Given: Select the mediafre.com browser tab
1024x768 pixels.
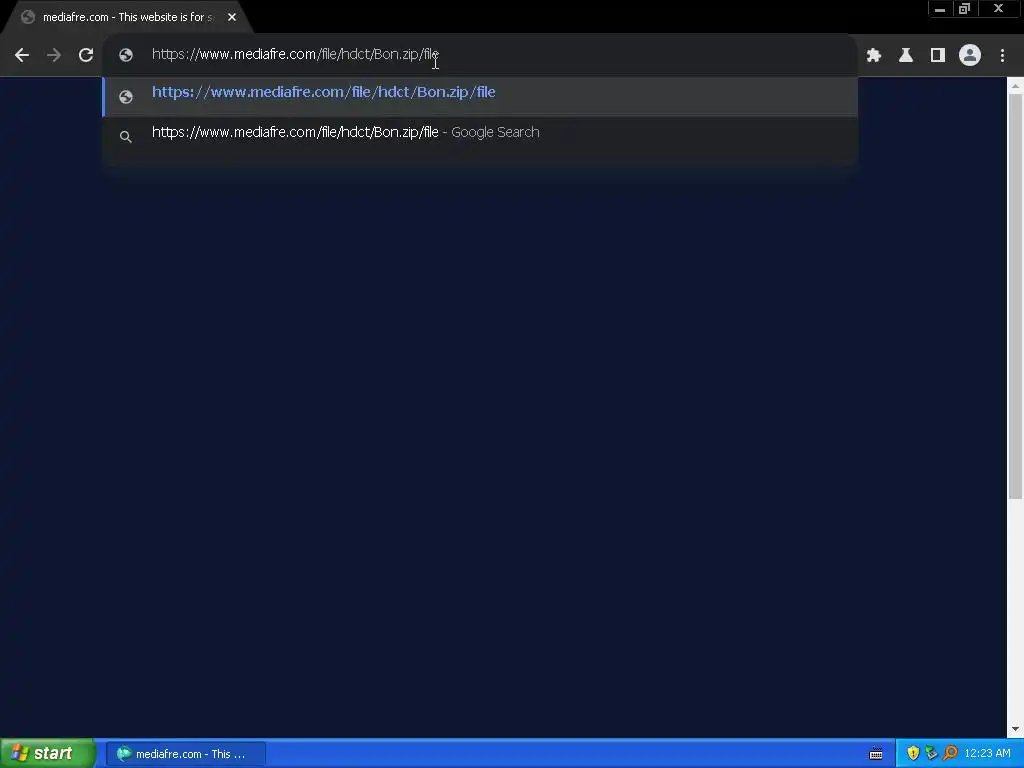Looking at the screenshot, I should (x=127, y=18).
